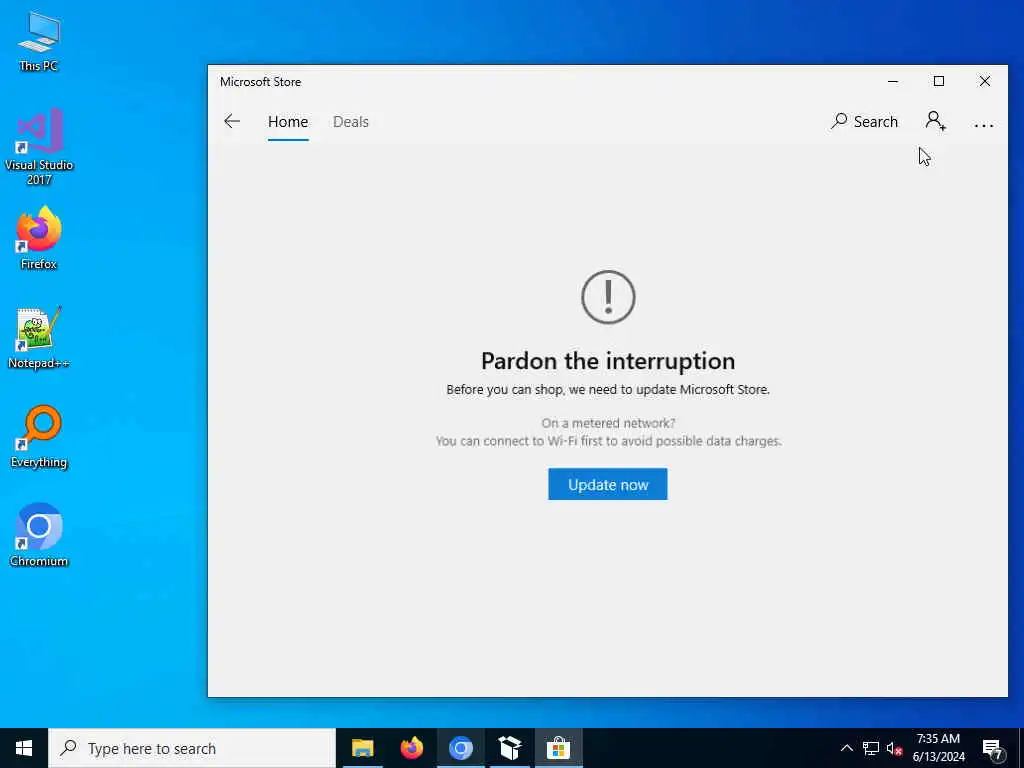Minimize the Microsoft Store window
The height and width of the screenshot is (768, 1024).
click(x=893, y=81)
